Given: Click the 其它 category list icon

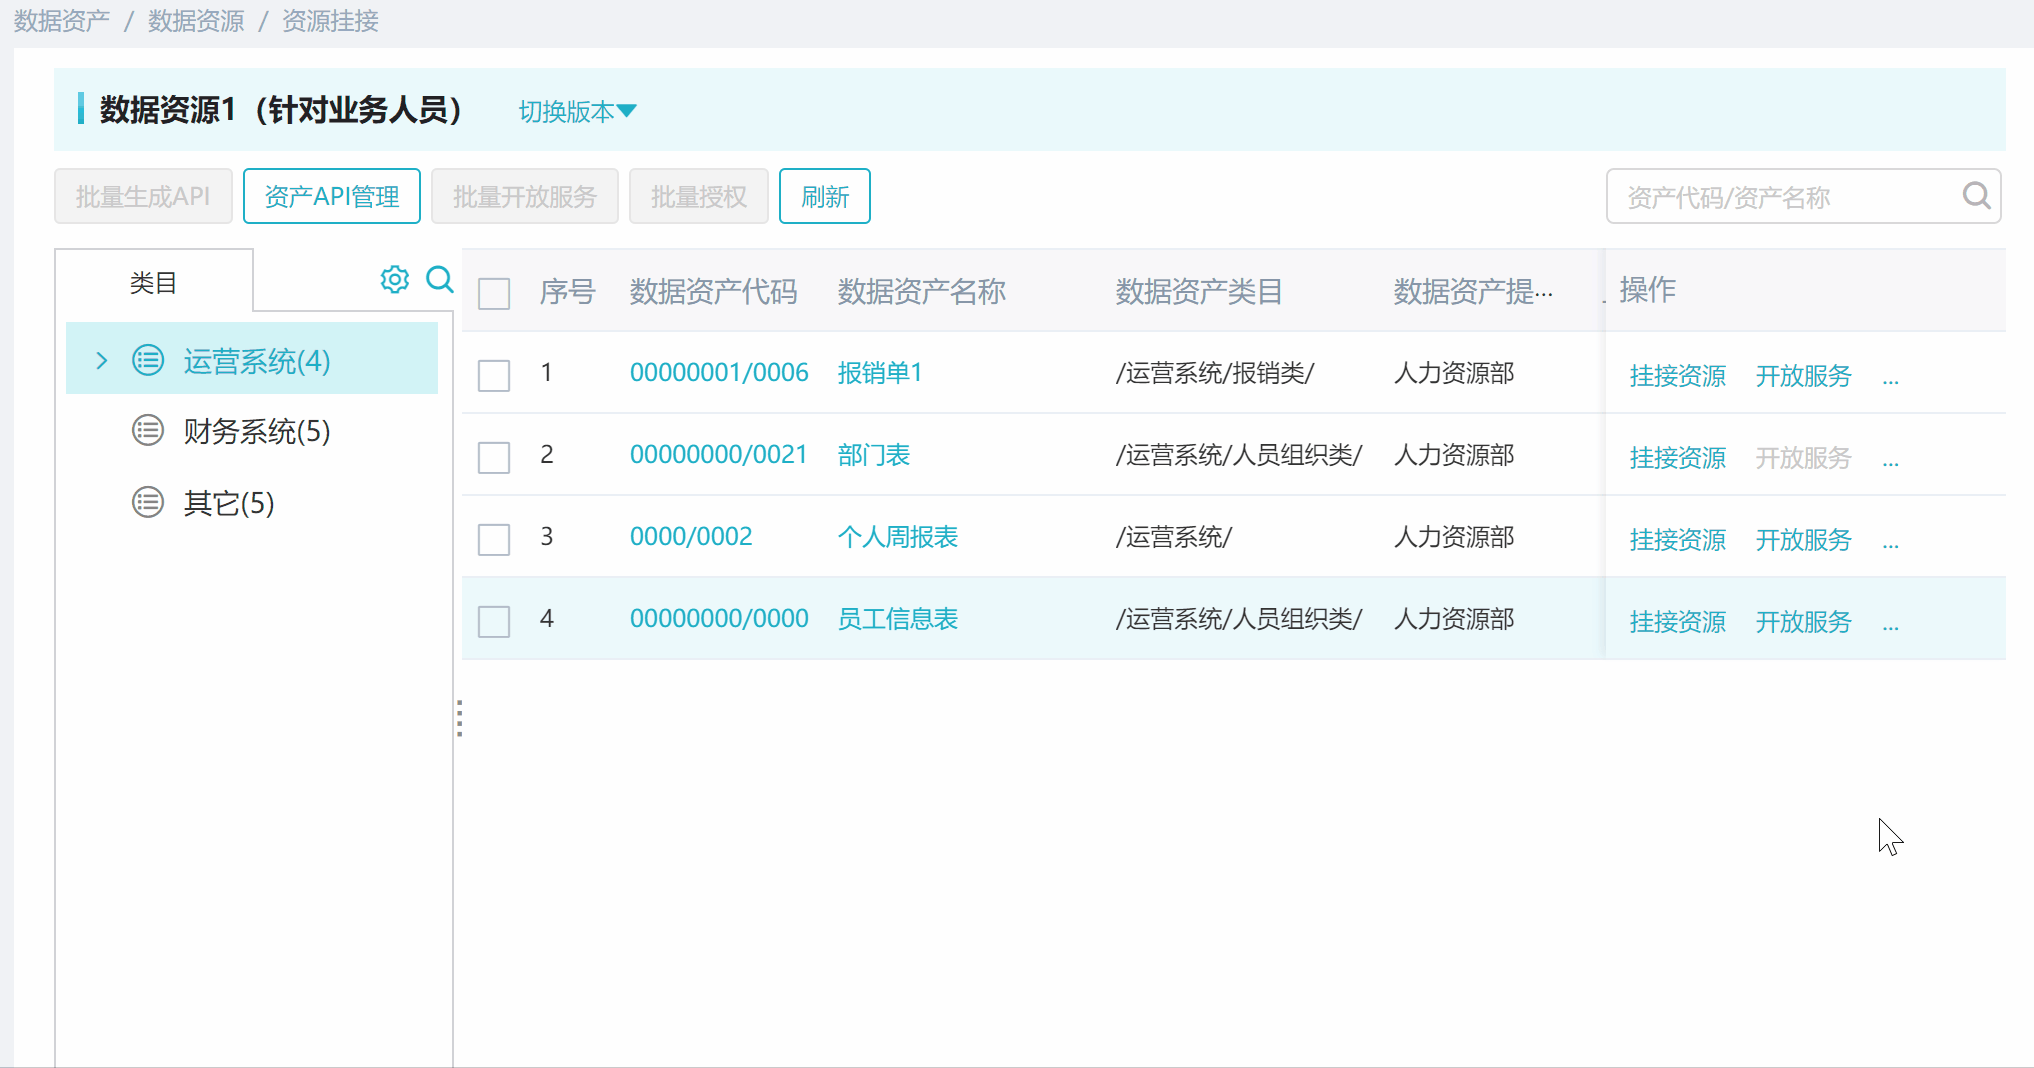Looking at the screenshot, I should (148, 502).
